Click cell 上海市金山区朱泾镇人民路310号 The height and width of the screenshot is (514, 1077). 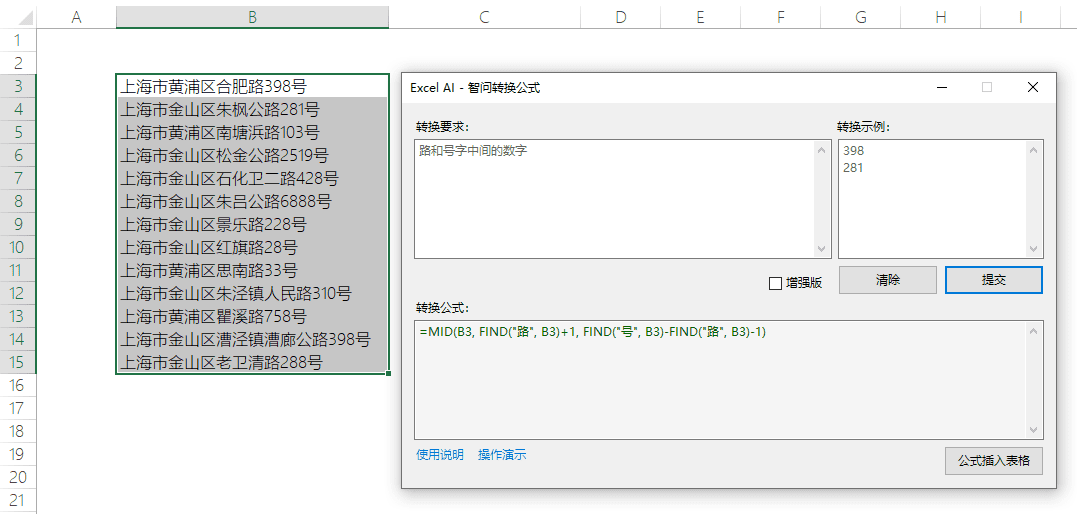(x=253, y=293)
